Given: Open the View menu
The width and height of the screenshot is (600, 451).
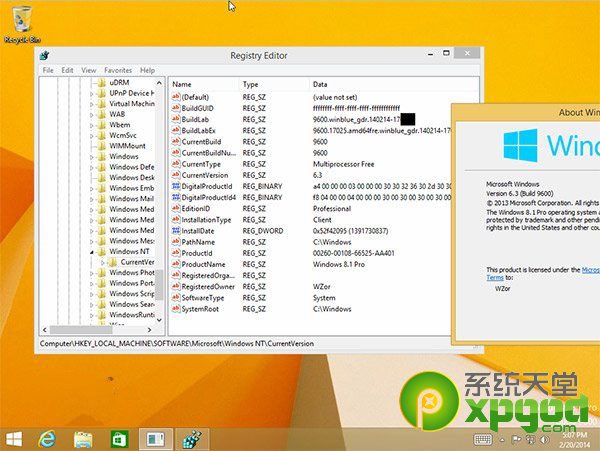Looking at the screenshot, I should click(x=88, y=70).
